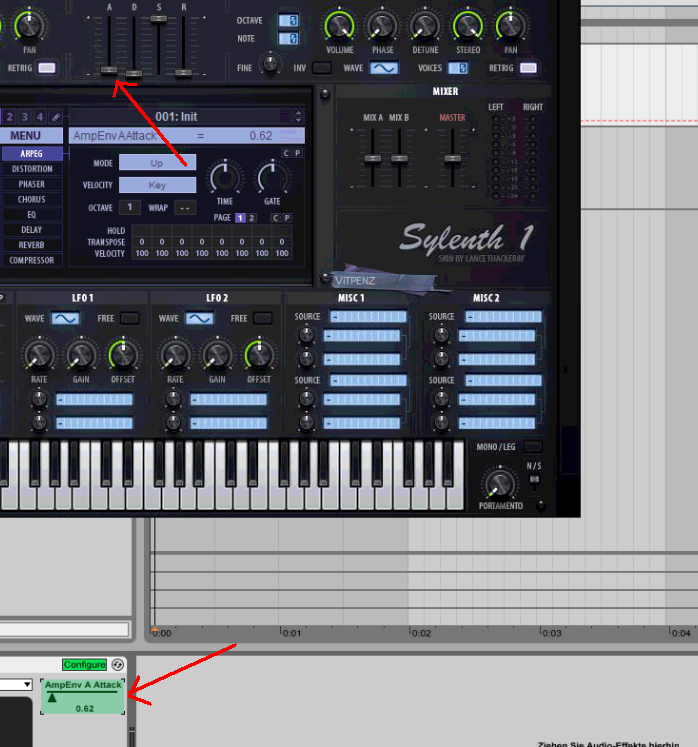This screenshot has width=698, height=747.
Task: Click the pencil edit icon beside part 4
Action: (x=56, y=117)
